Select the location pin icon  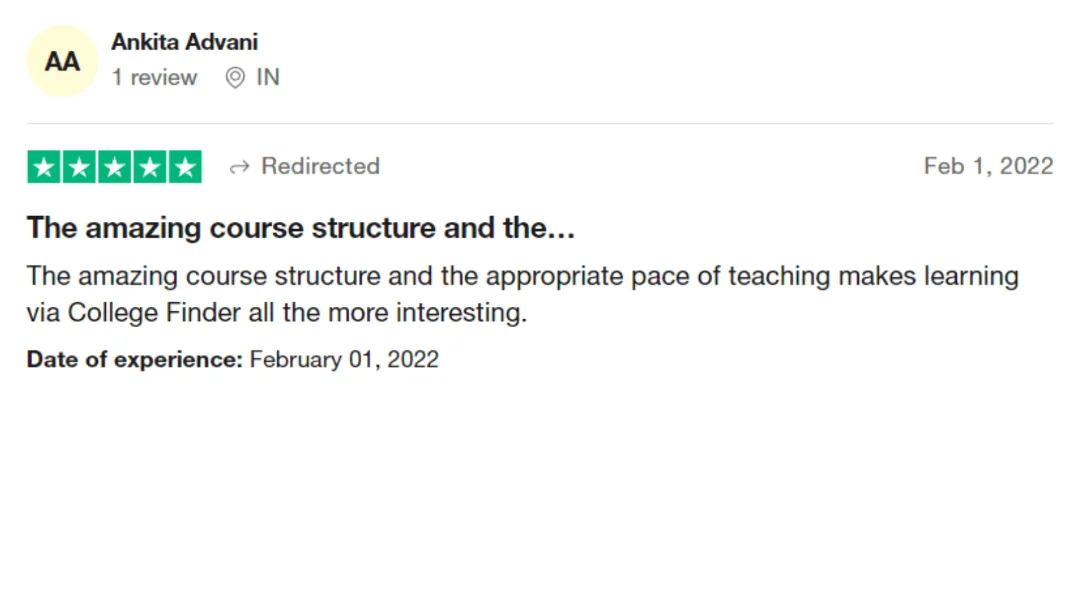235,77
